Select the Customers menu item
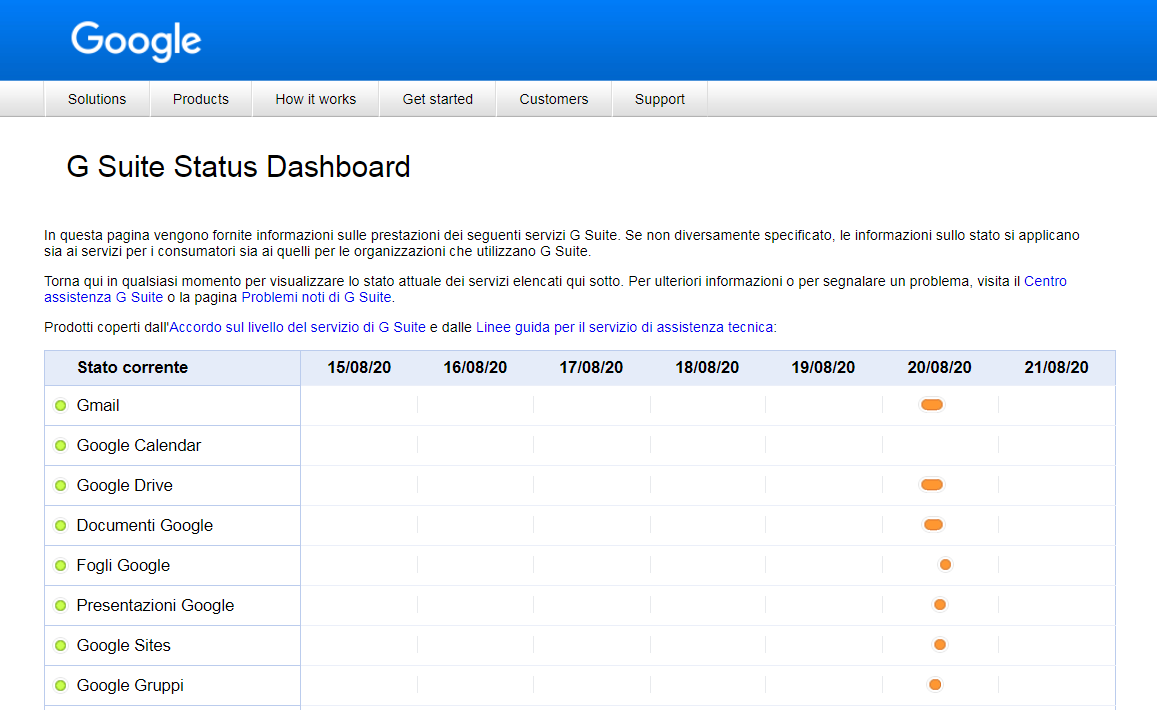This screenshot has height=710, width=1157. tap(553, 99)
